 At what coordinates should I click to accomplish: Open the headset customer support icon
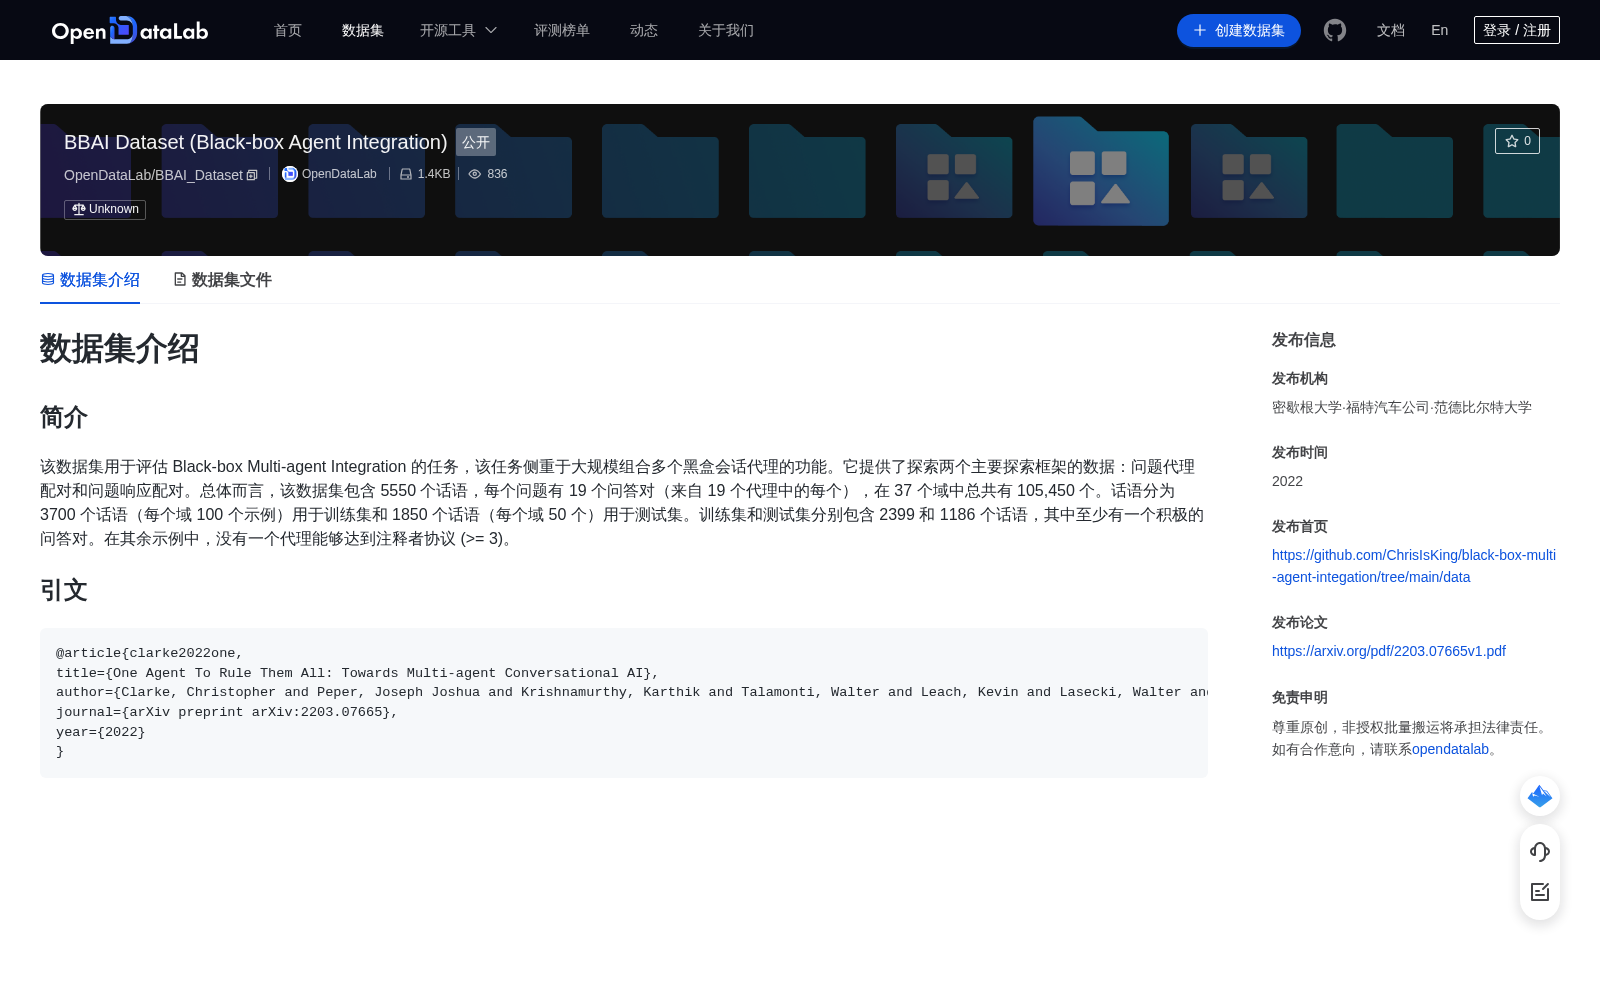coord(1540,851)
